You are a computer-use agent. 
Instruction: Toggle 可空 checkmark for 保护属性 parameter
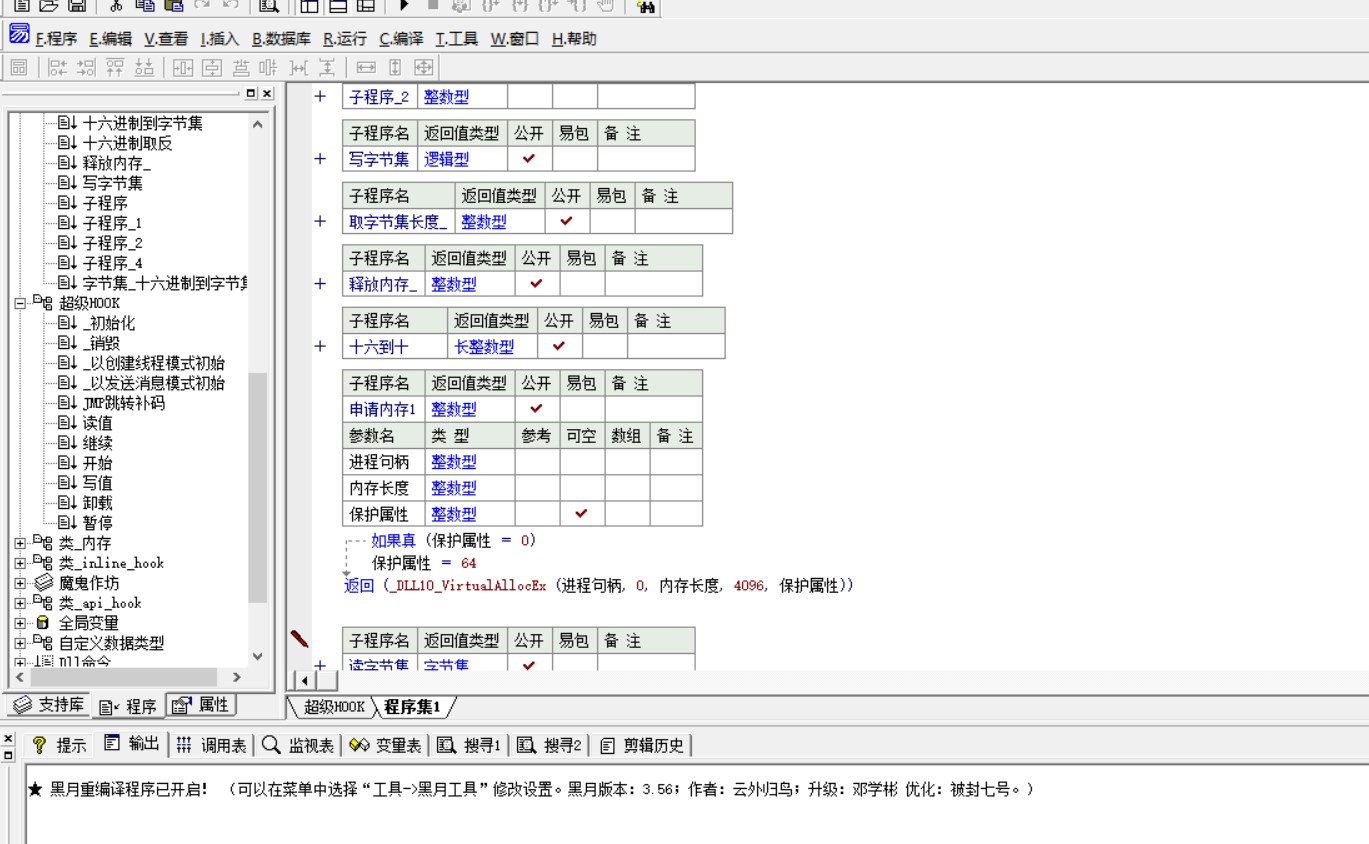pyautogui.click(x=581, y=514)
